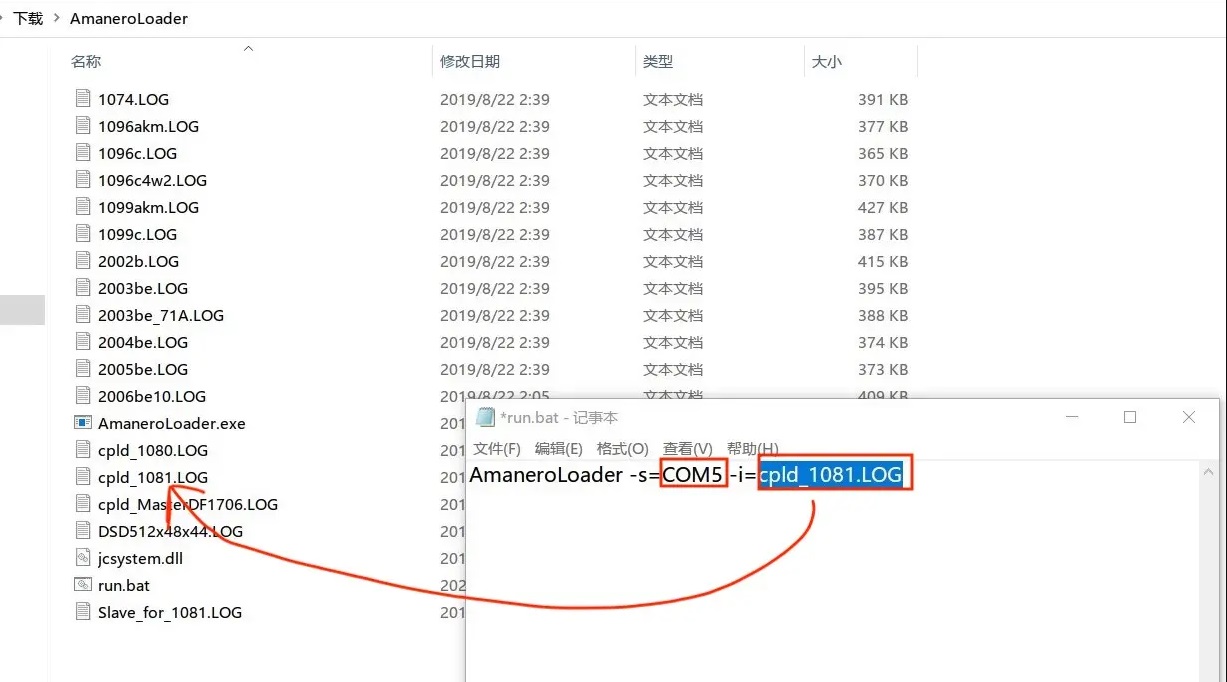Click the 427 KB size of 1099akm.LOG
Viewport: 1227px width, 682px height.
(x=883, y=207)
